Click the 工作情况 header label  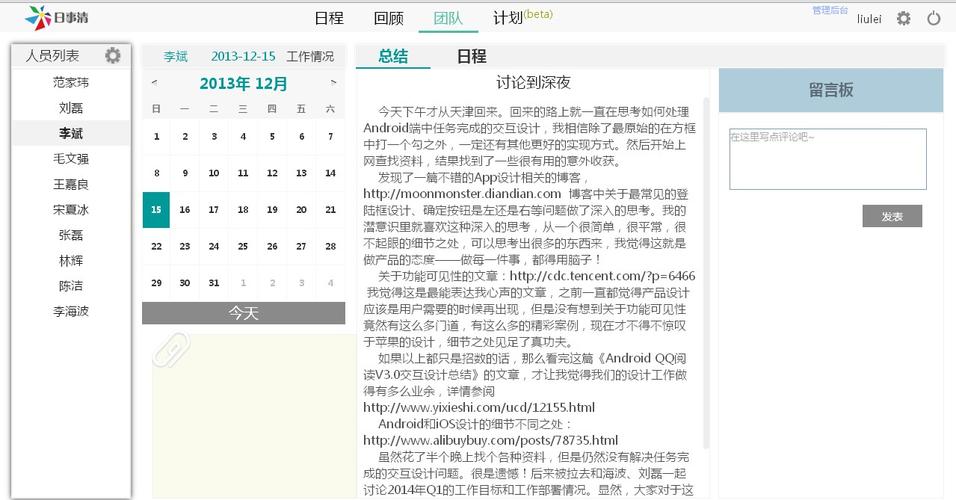click(310, 56)
